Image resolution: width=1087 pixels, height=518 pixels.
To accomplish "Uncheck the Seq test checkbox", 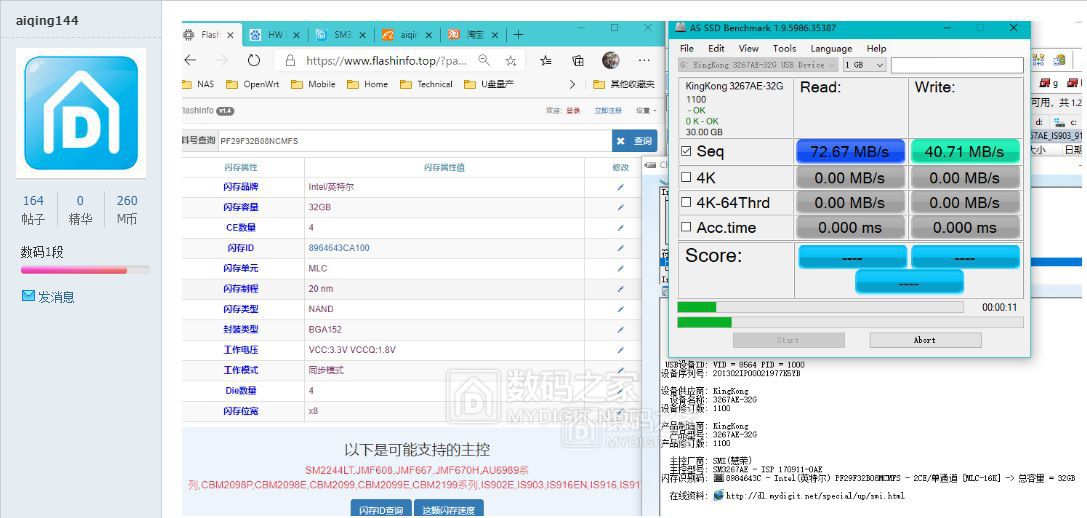I will pos(686,151).
